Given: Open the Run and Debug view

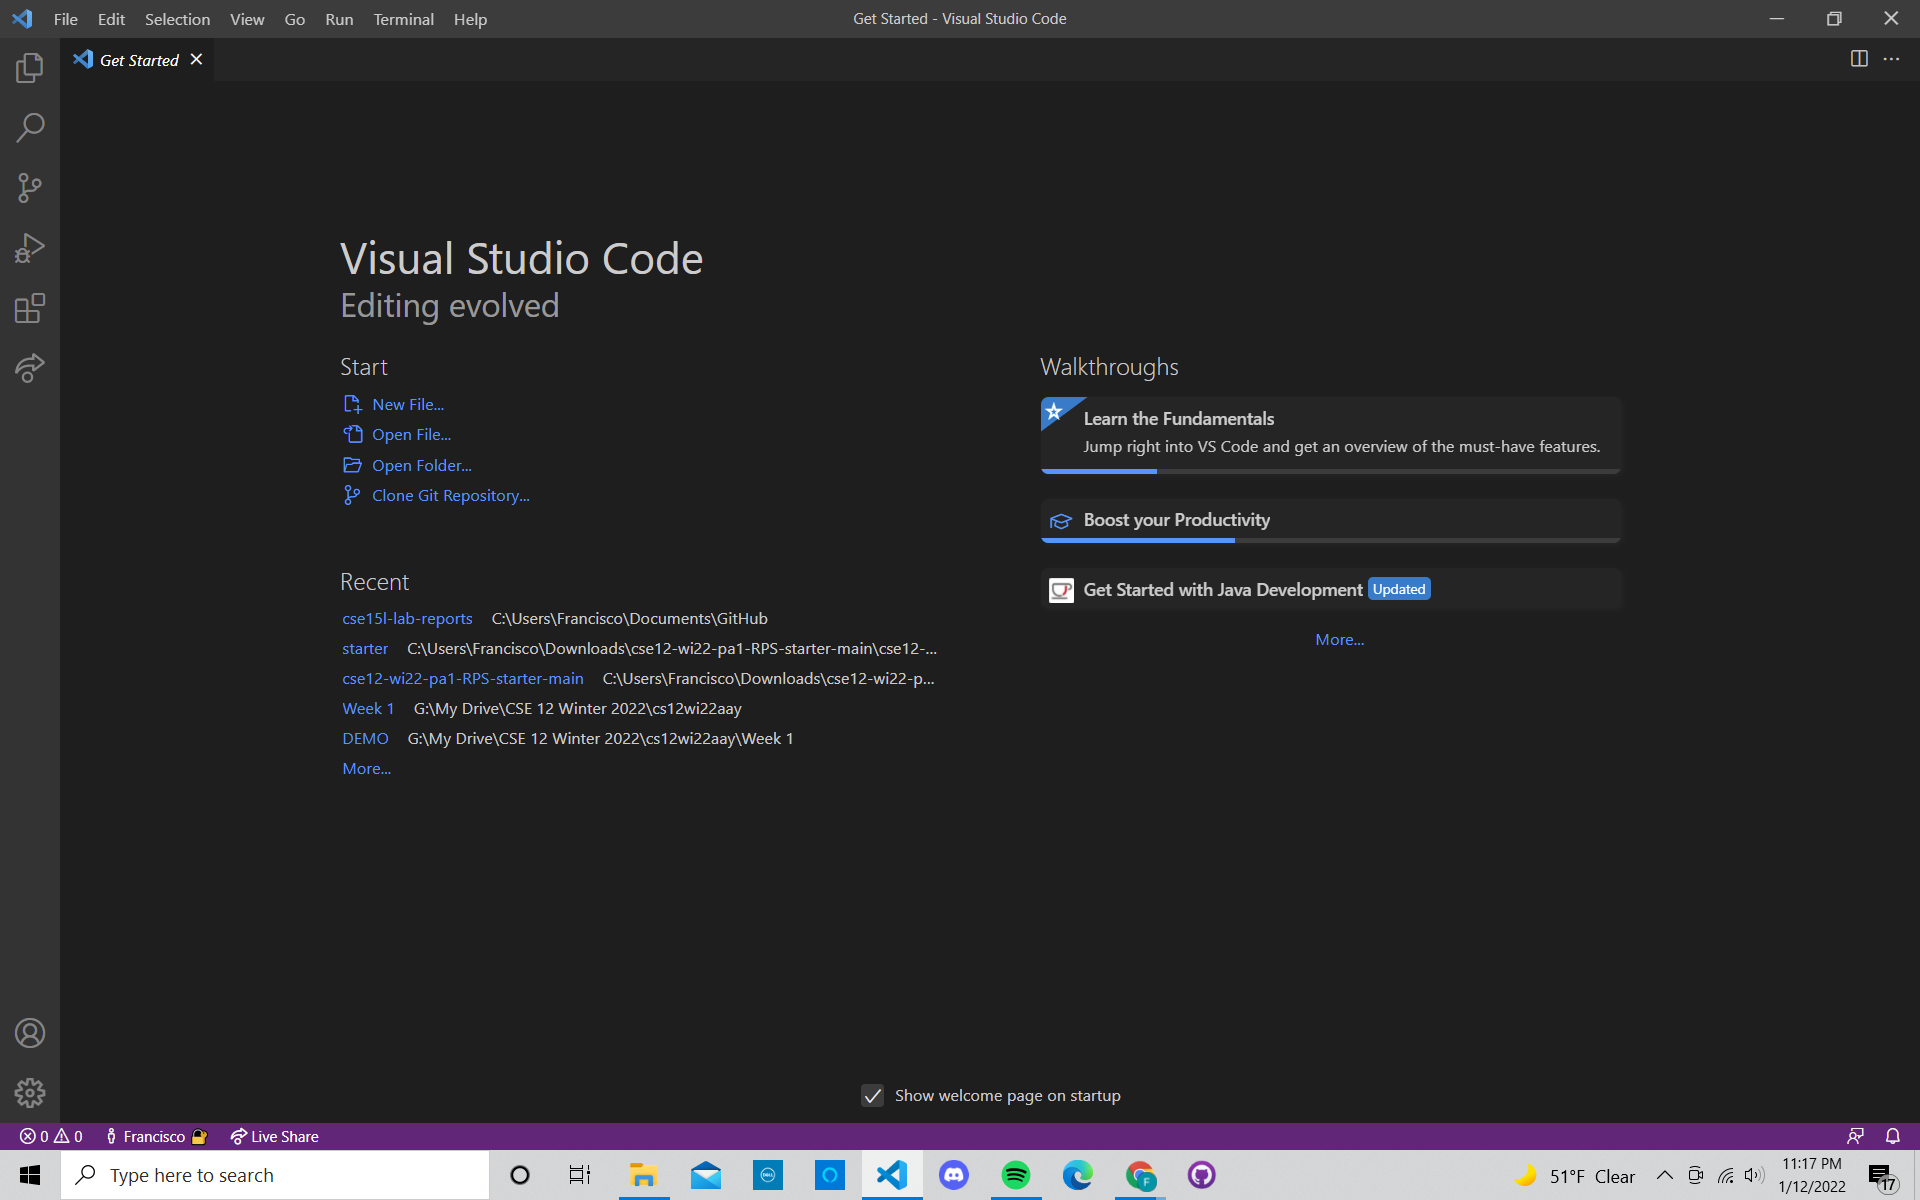Looking at the screenshot, I should click(x=30, y=248).
